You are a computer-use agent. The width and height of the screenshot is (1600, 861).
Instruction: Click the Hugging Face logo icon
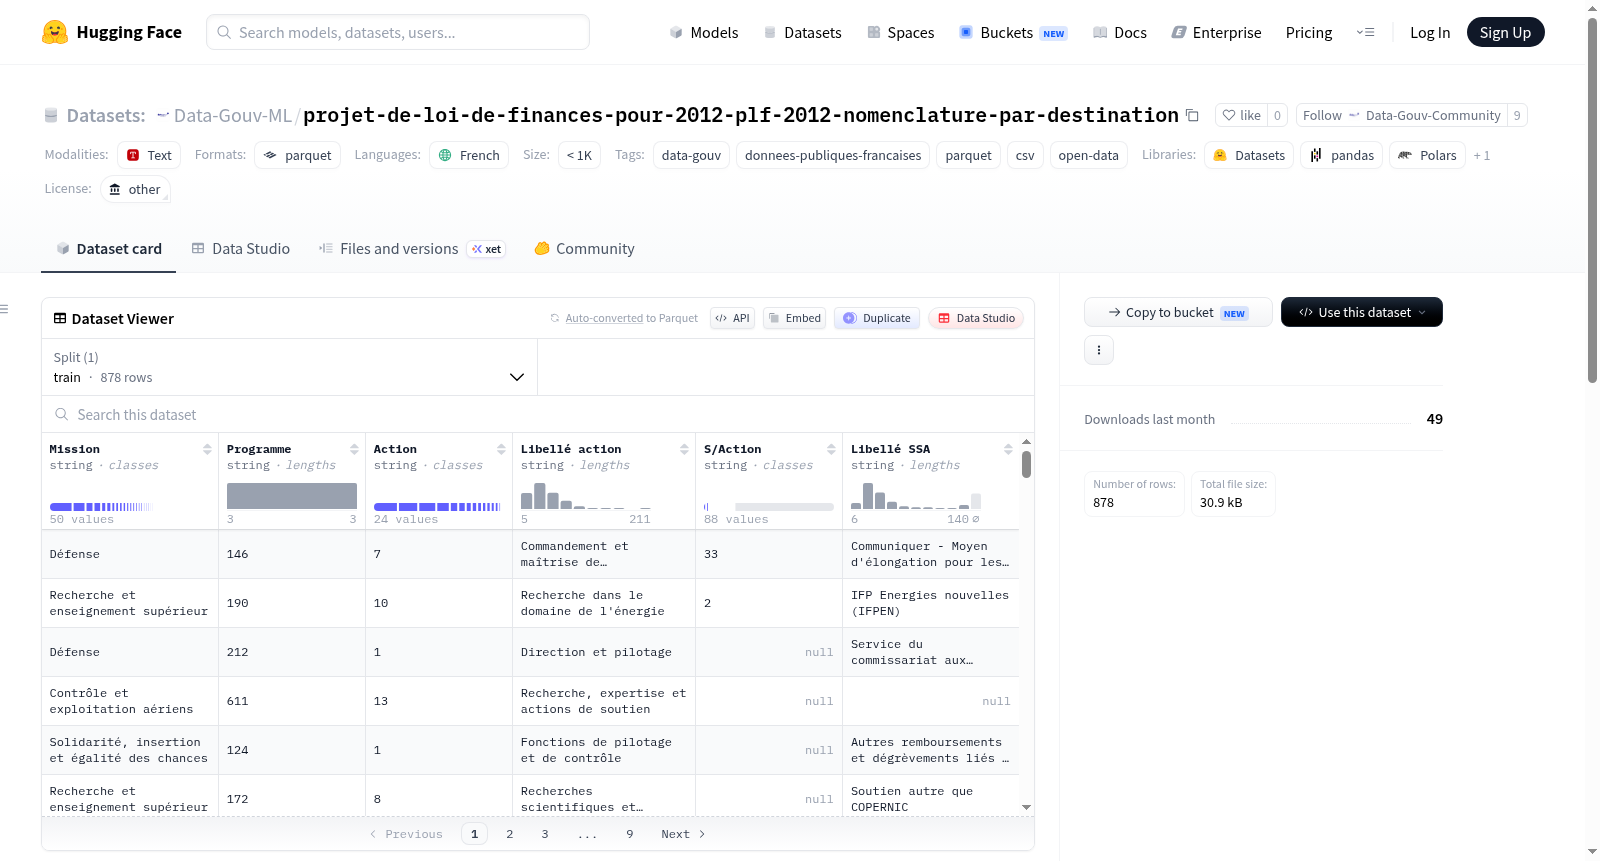coord(55,32)
